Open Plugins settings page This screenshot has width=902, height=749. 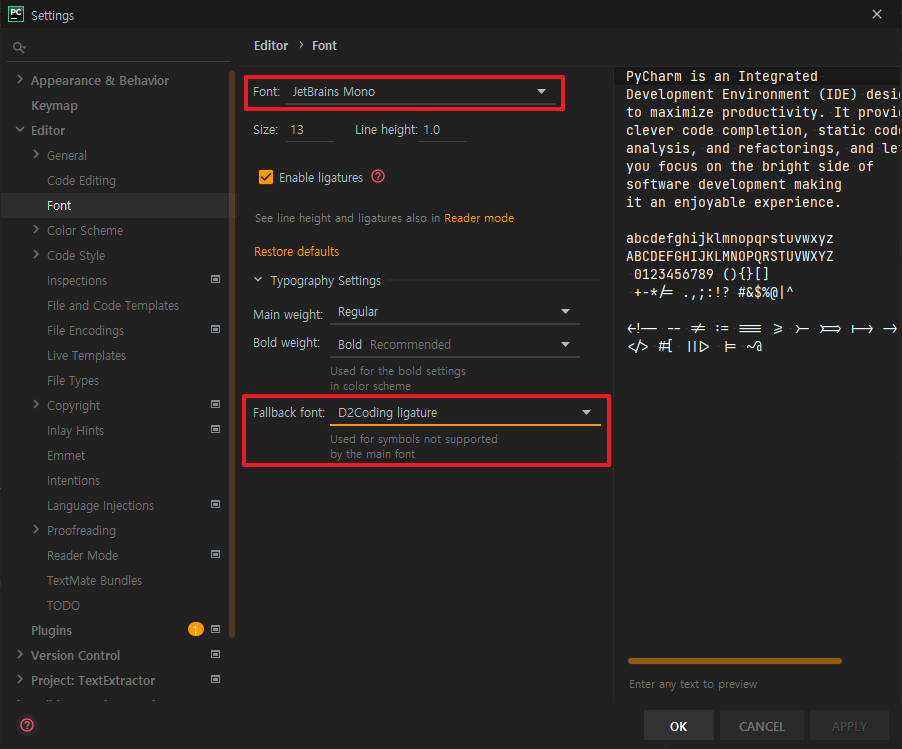51,630
